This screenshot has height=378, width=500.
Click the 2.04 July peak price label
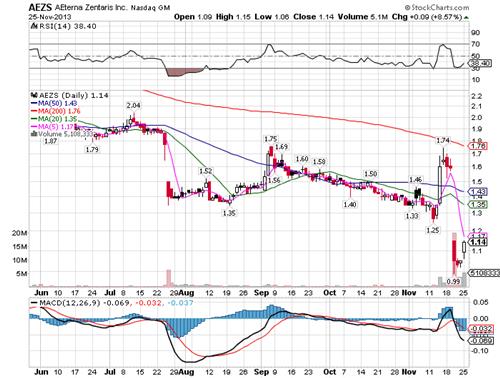(133, 105)
